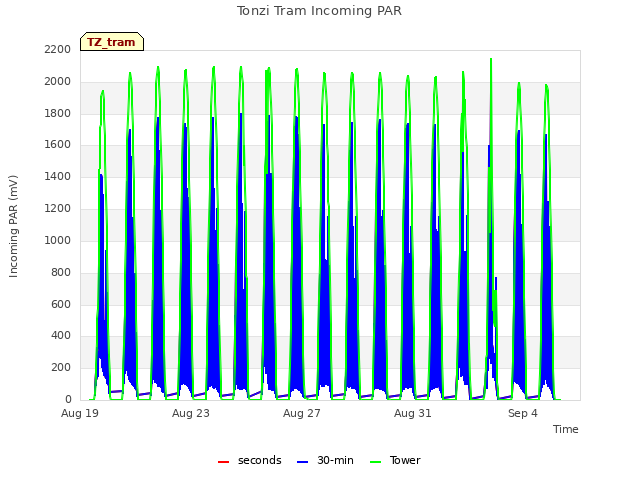Click the 1200 y-axis tick value
Viewport: 640px width, 480px height.
point(58,209)
